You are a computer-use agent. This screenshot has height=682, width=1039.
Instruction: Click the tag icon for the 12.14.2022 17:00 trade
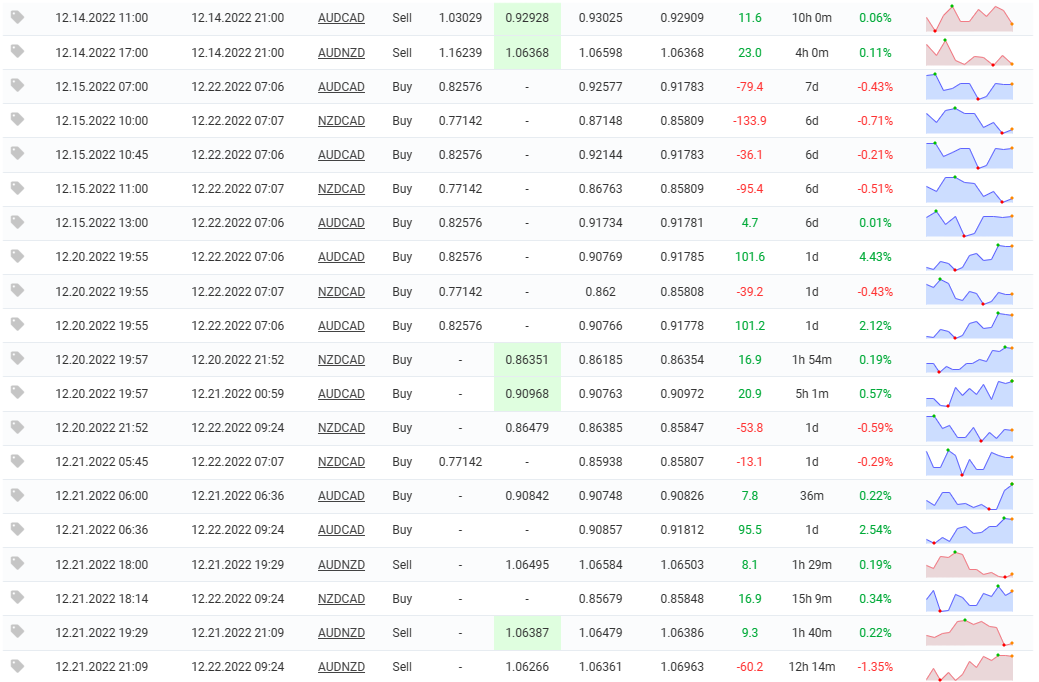18,51
